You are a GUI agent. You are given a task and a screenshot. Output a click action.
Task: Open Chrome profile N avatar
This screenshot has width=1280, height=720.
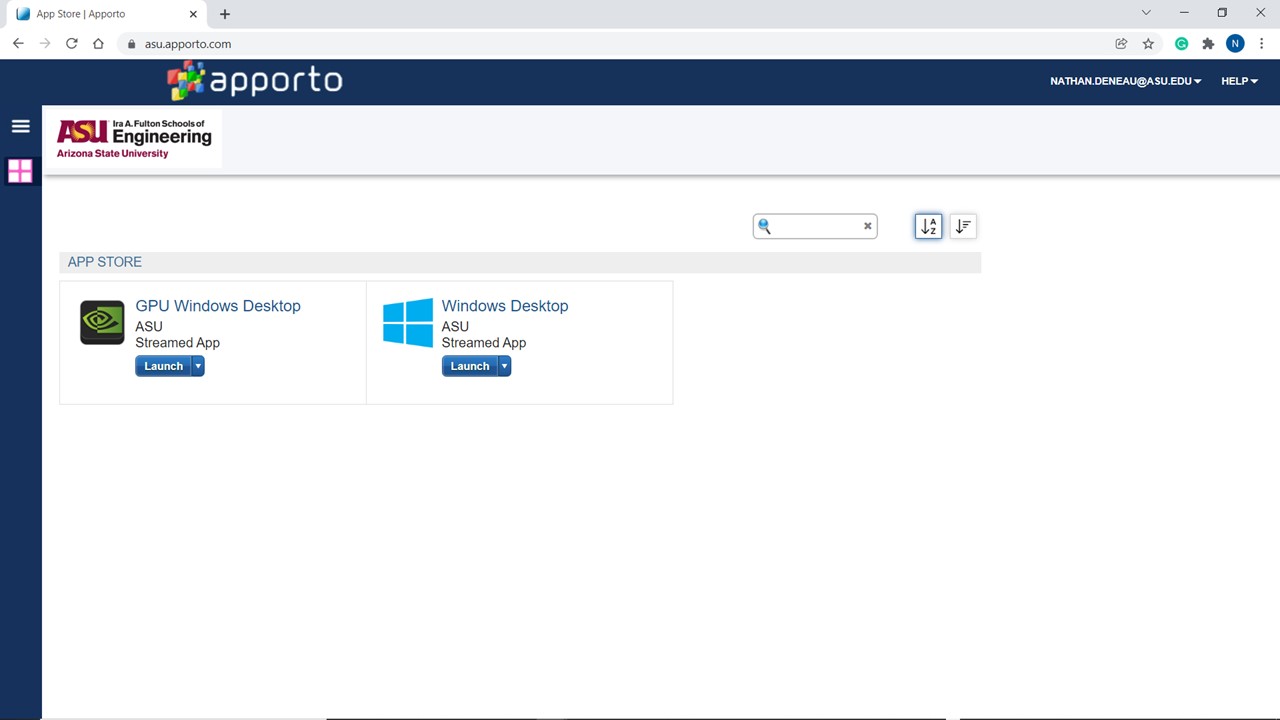tap(1235, 44)
